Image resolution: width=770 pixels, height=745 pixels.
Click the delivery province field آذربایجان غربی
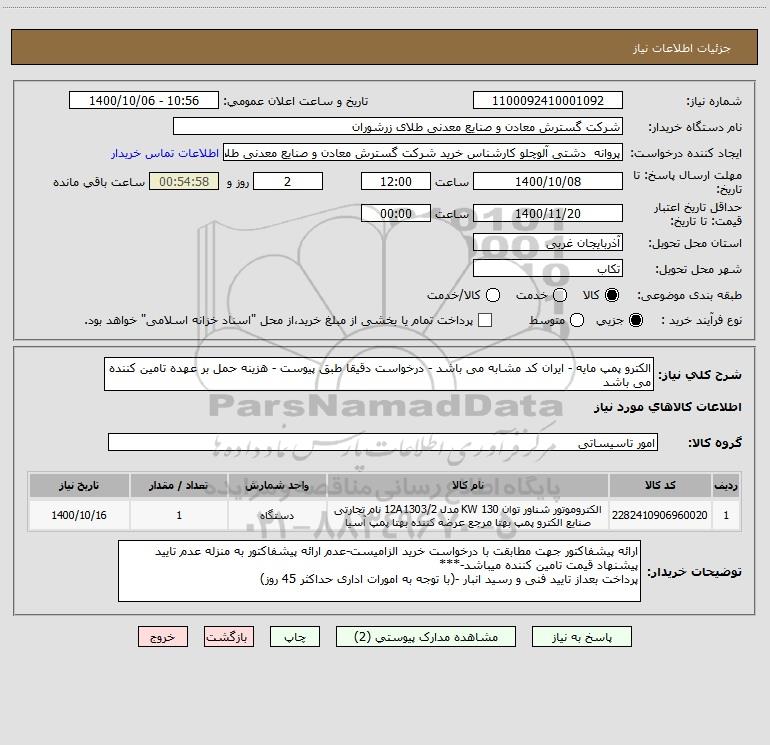coord(548,243)
